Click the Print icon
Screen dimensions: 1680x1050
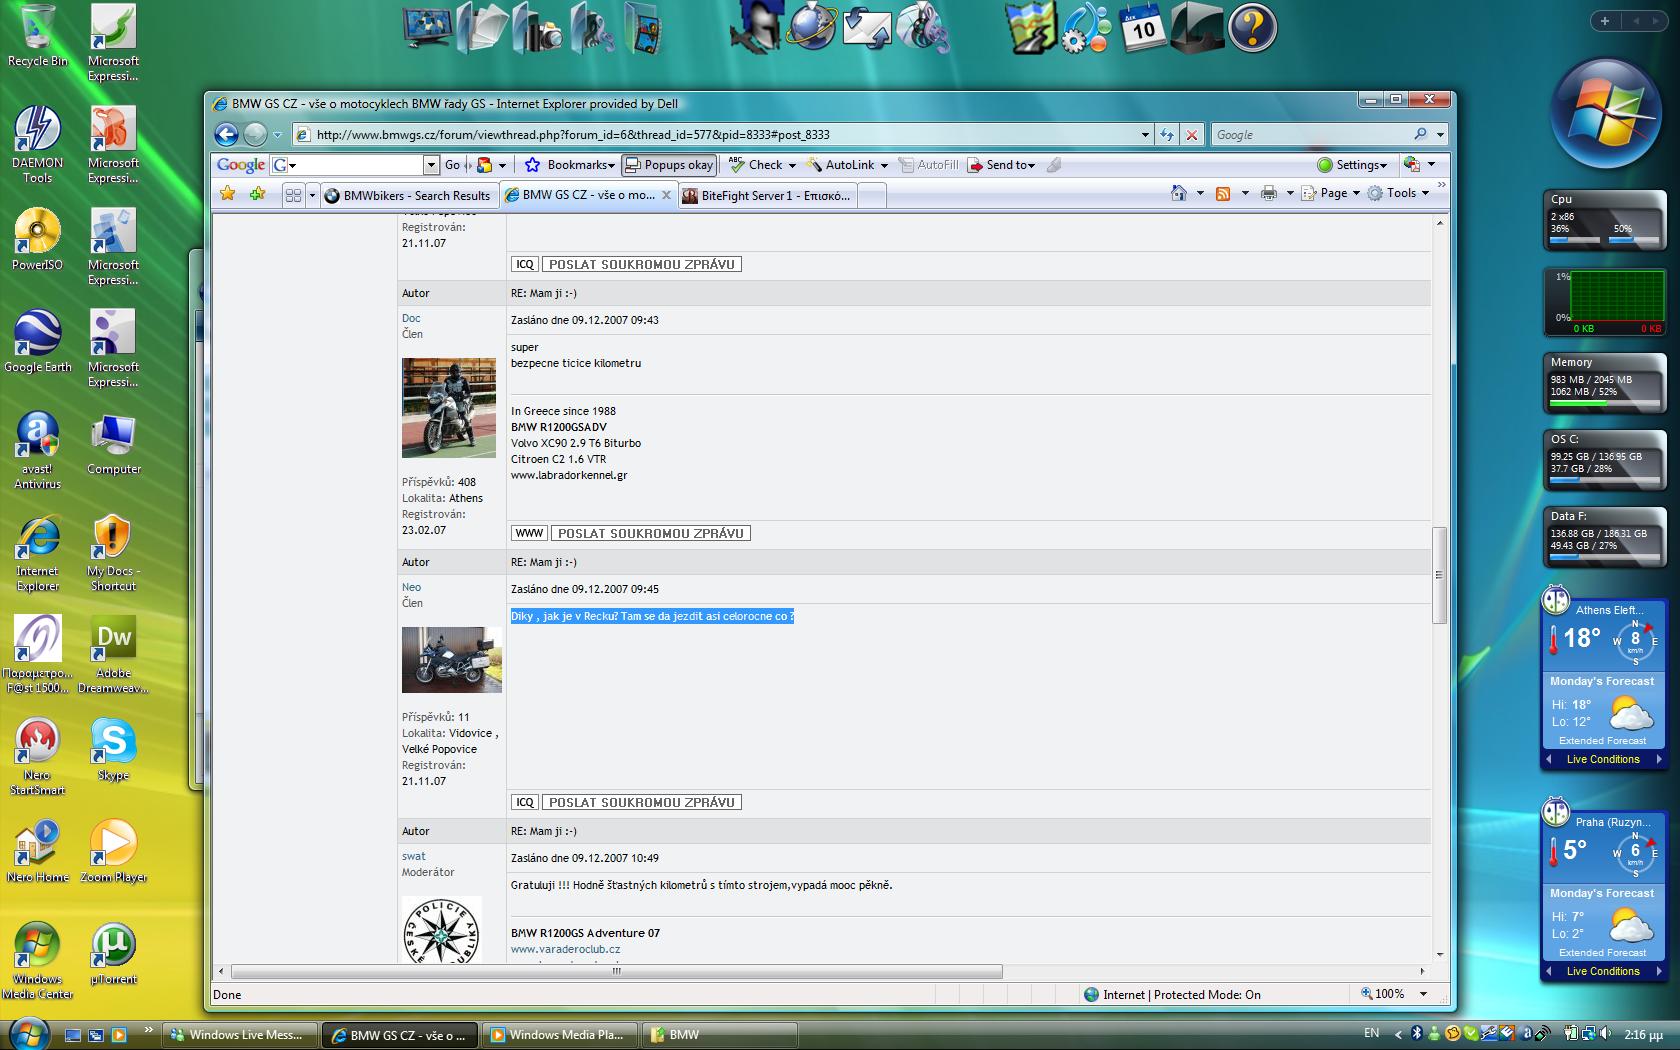pyautogui.click(x=1268, y=193)
